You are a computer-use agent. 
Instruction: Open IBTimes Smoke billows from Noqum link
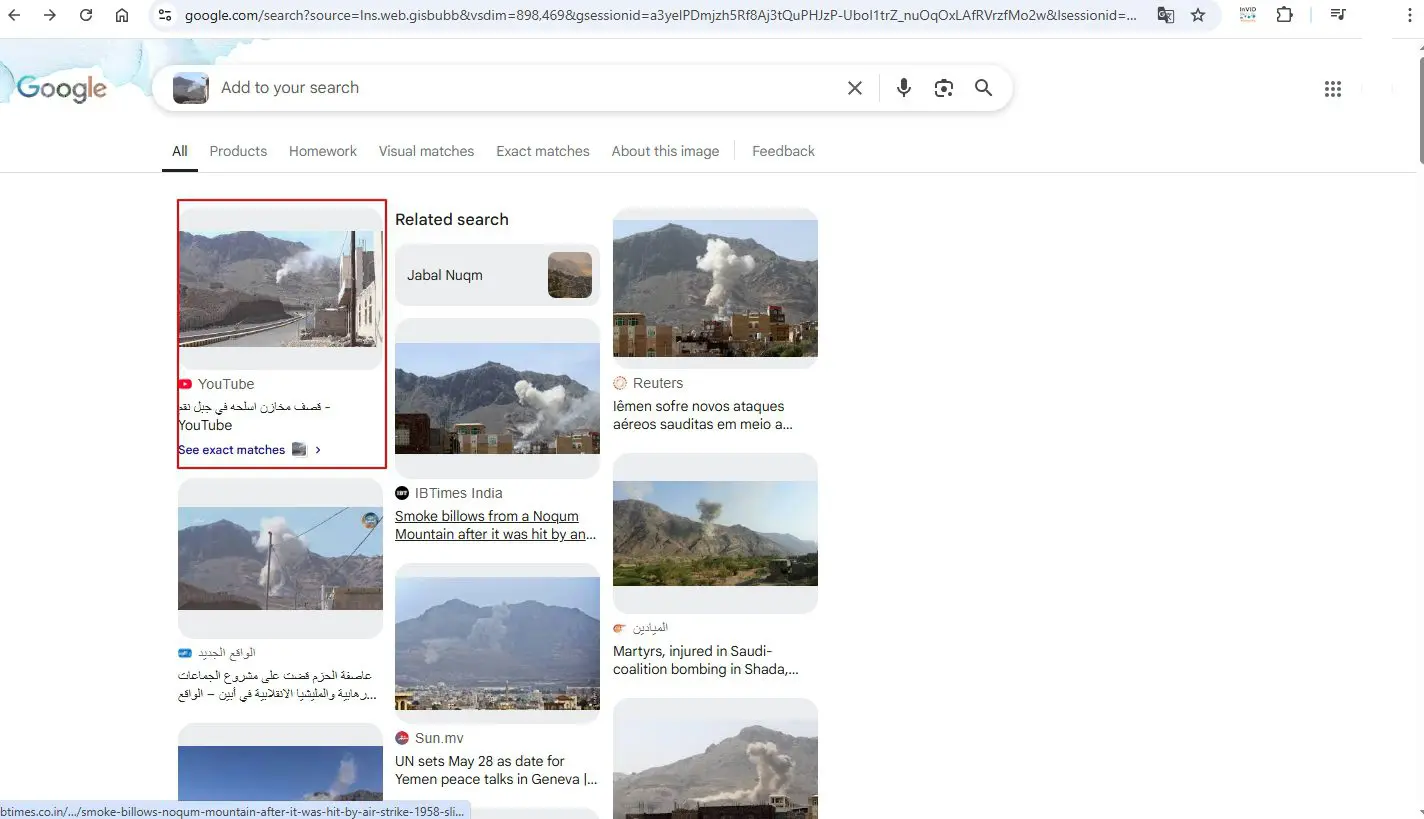tap(496, 525)
